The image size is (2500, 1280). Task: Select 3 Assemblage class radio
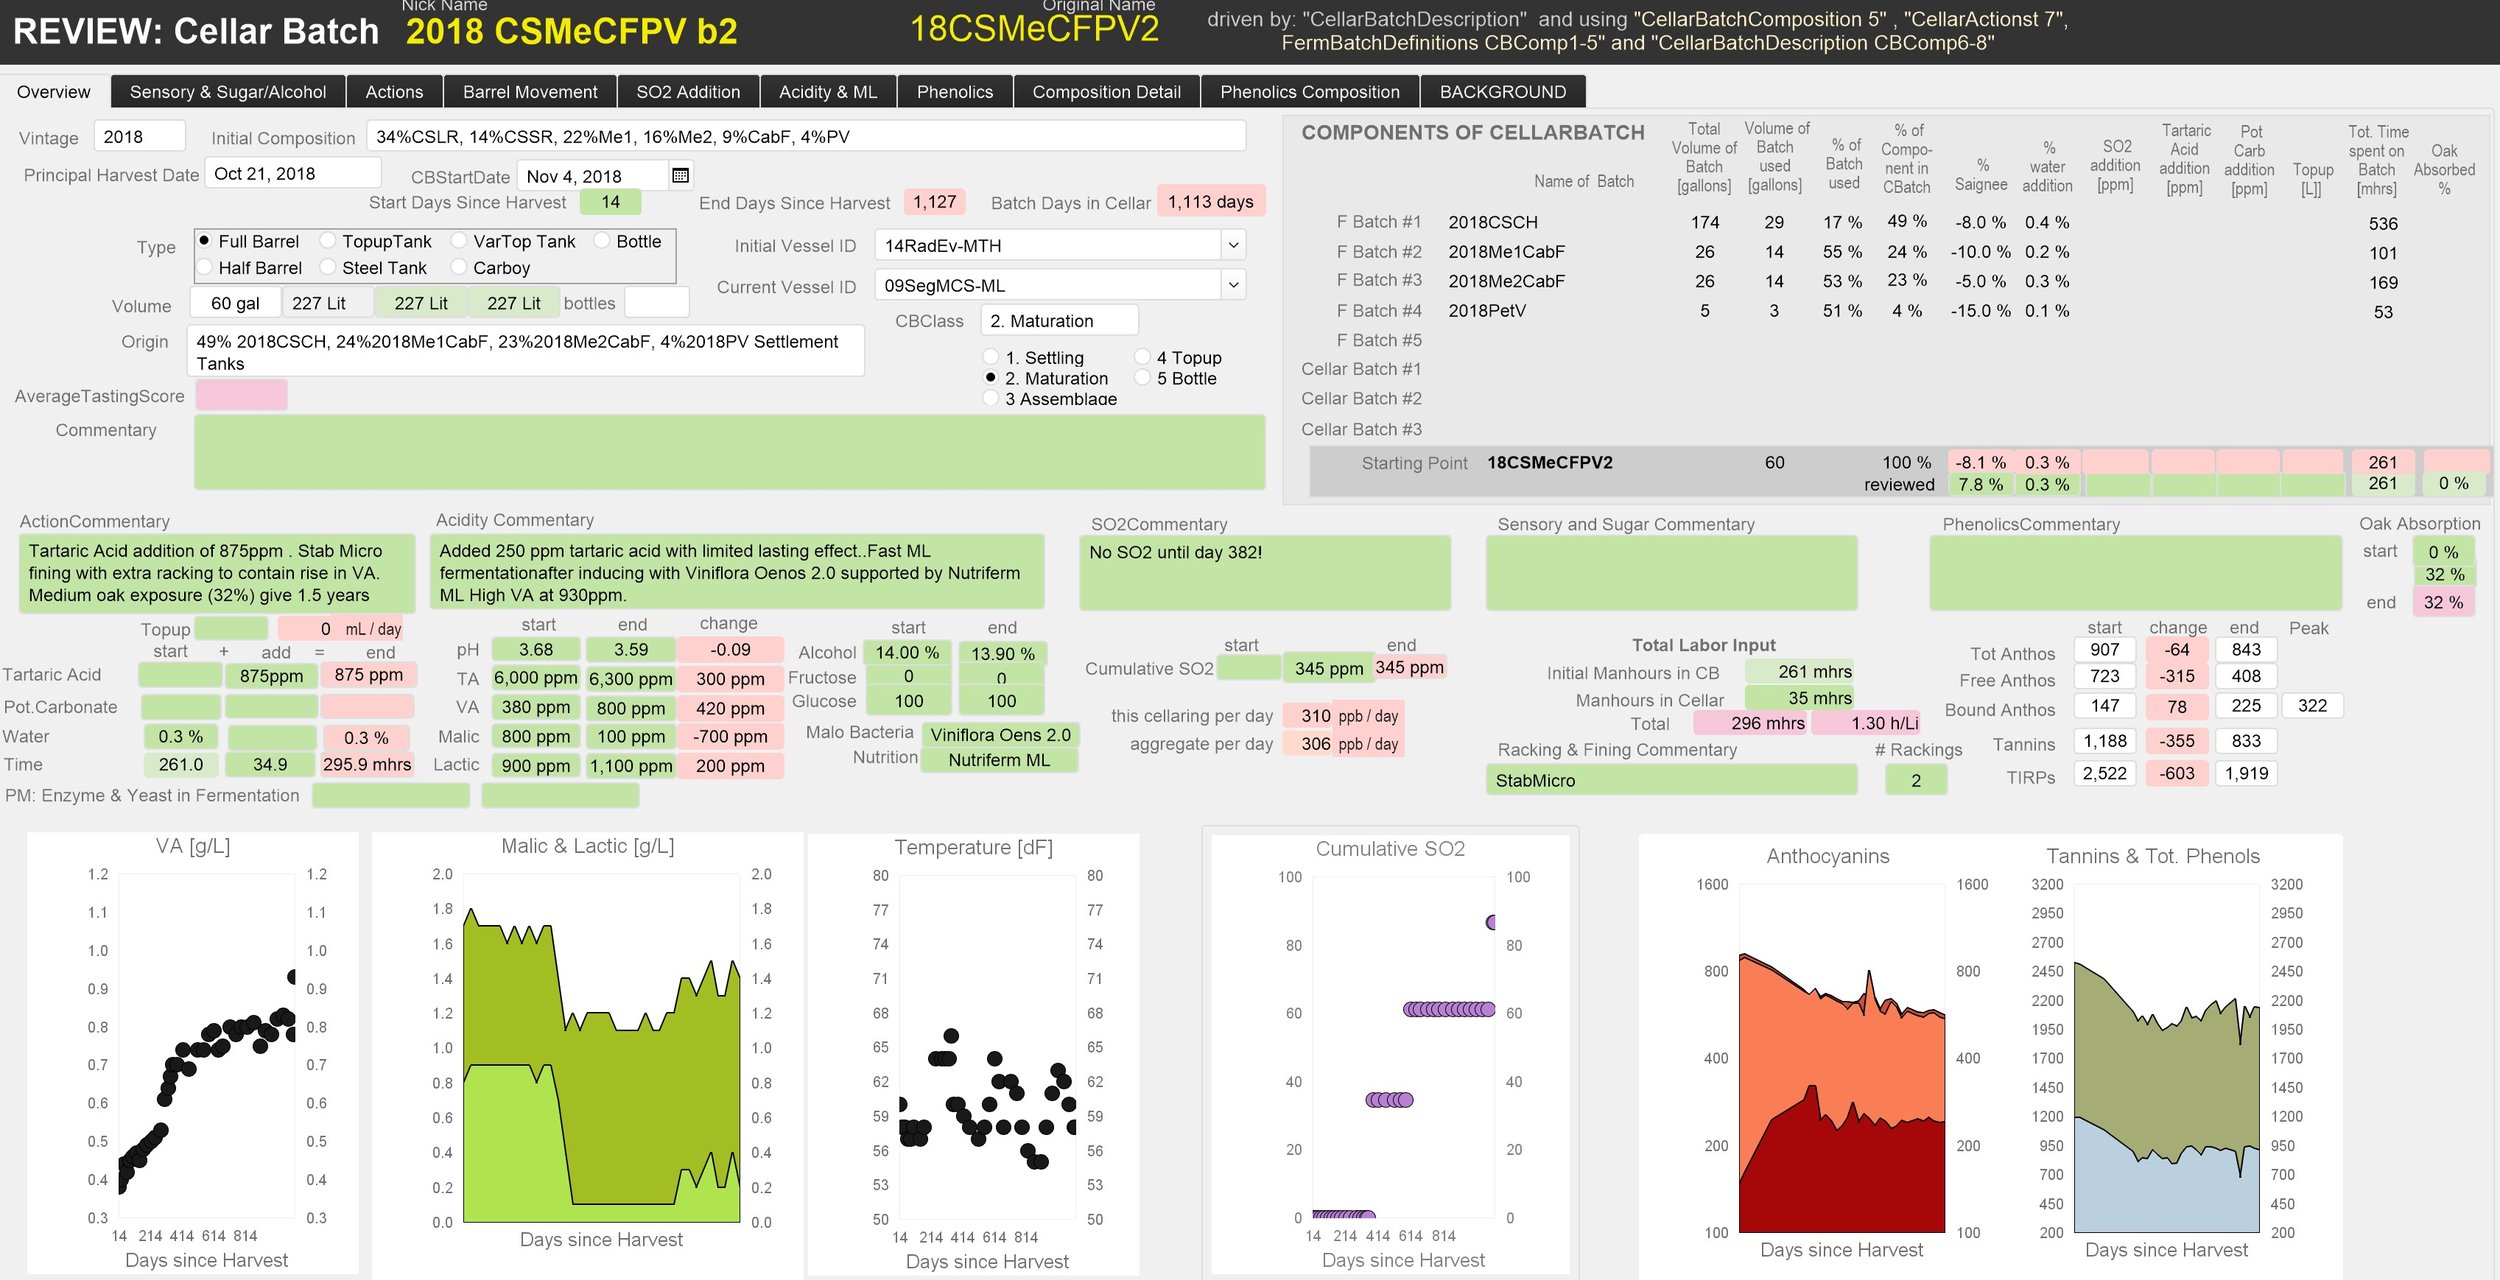coord(991,398)
